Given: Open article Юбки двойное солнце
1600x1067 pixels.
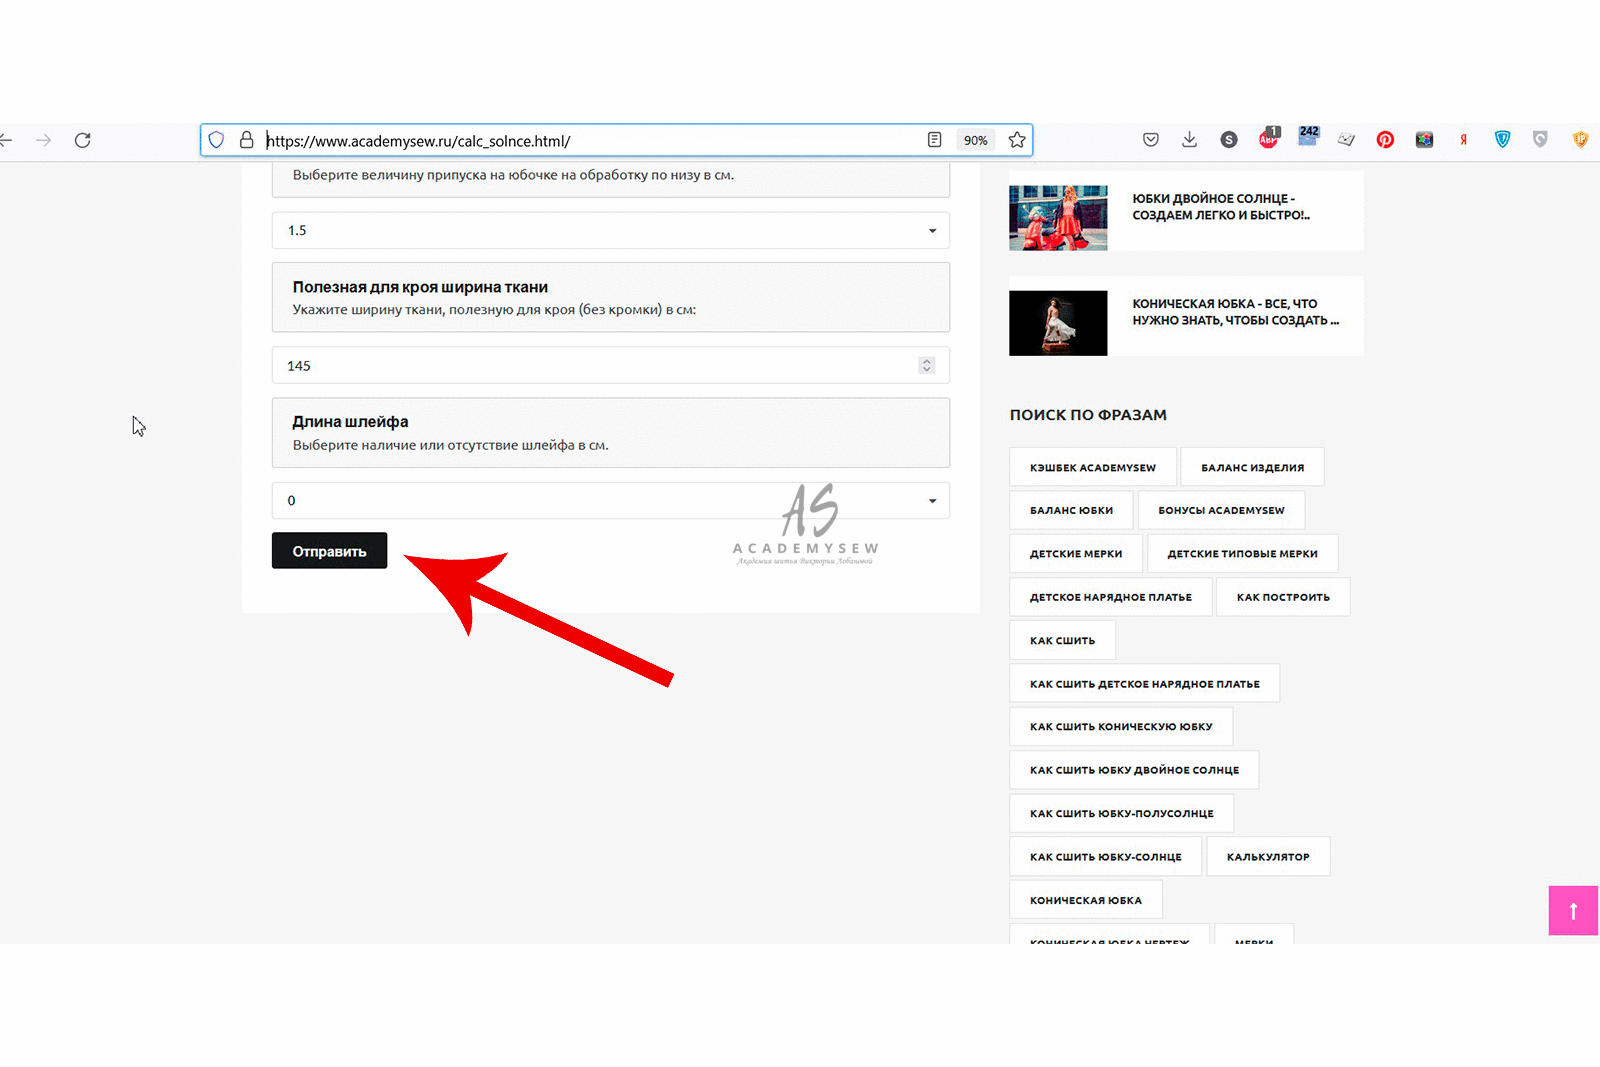Looking at the screenshot, I should [x=1220, y=207].
